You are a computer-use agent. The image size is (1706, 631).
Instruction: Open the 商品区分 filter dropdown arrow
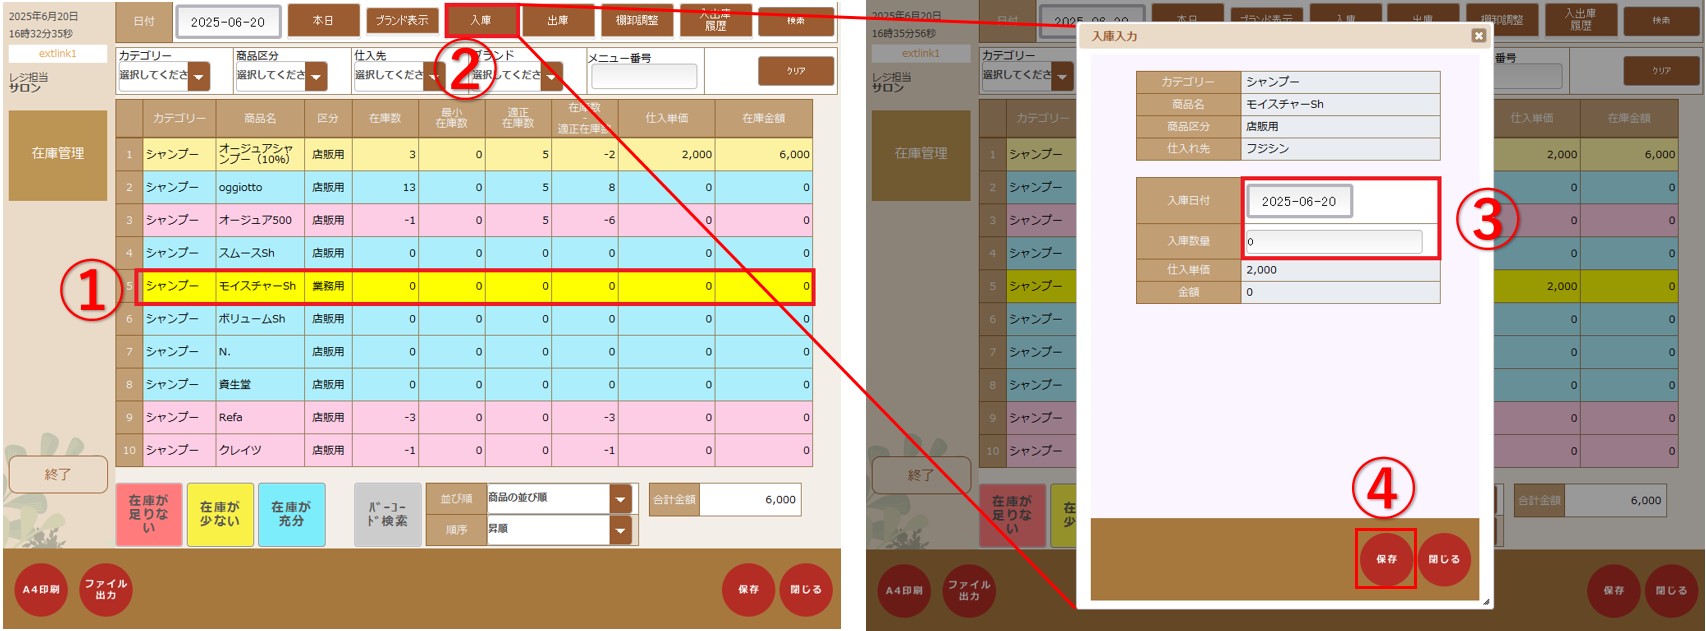(x=316, y=75)
